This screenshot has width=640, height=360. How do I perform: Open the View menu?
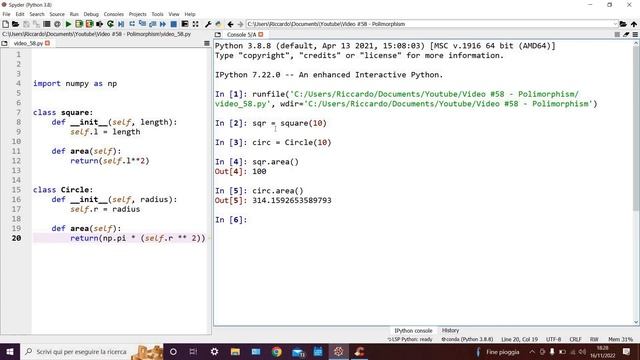click(174, 14)
